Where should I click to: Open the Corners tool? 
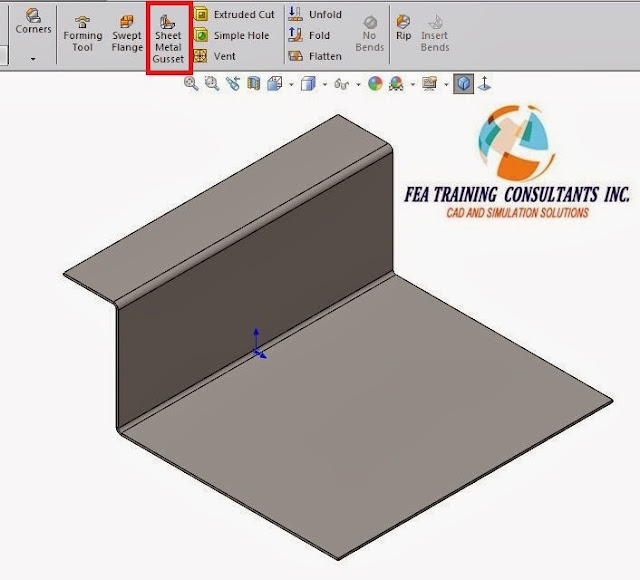pos(33,21)
